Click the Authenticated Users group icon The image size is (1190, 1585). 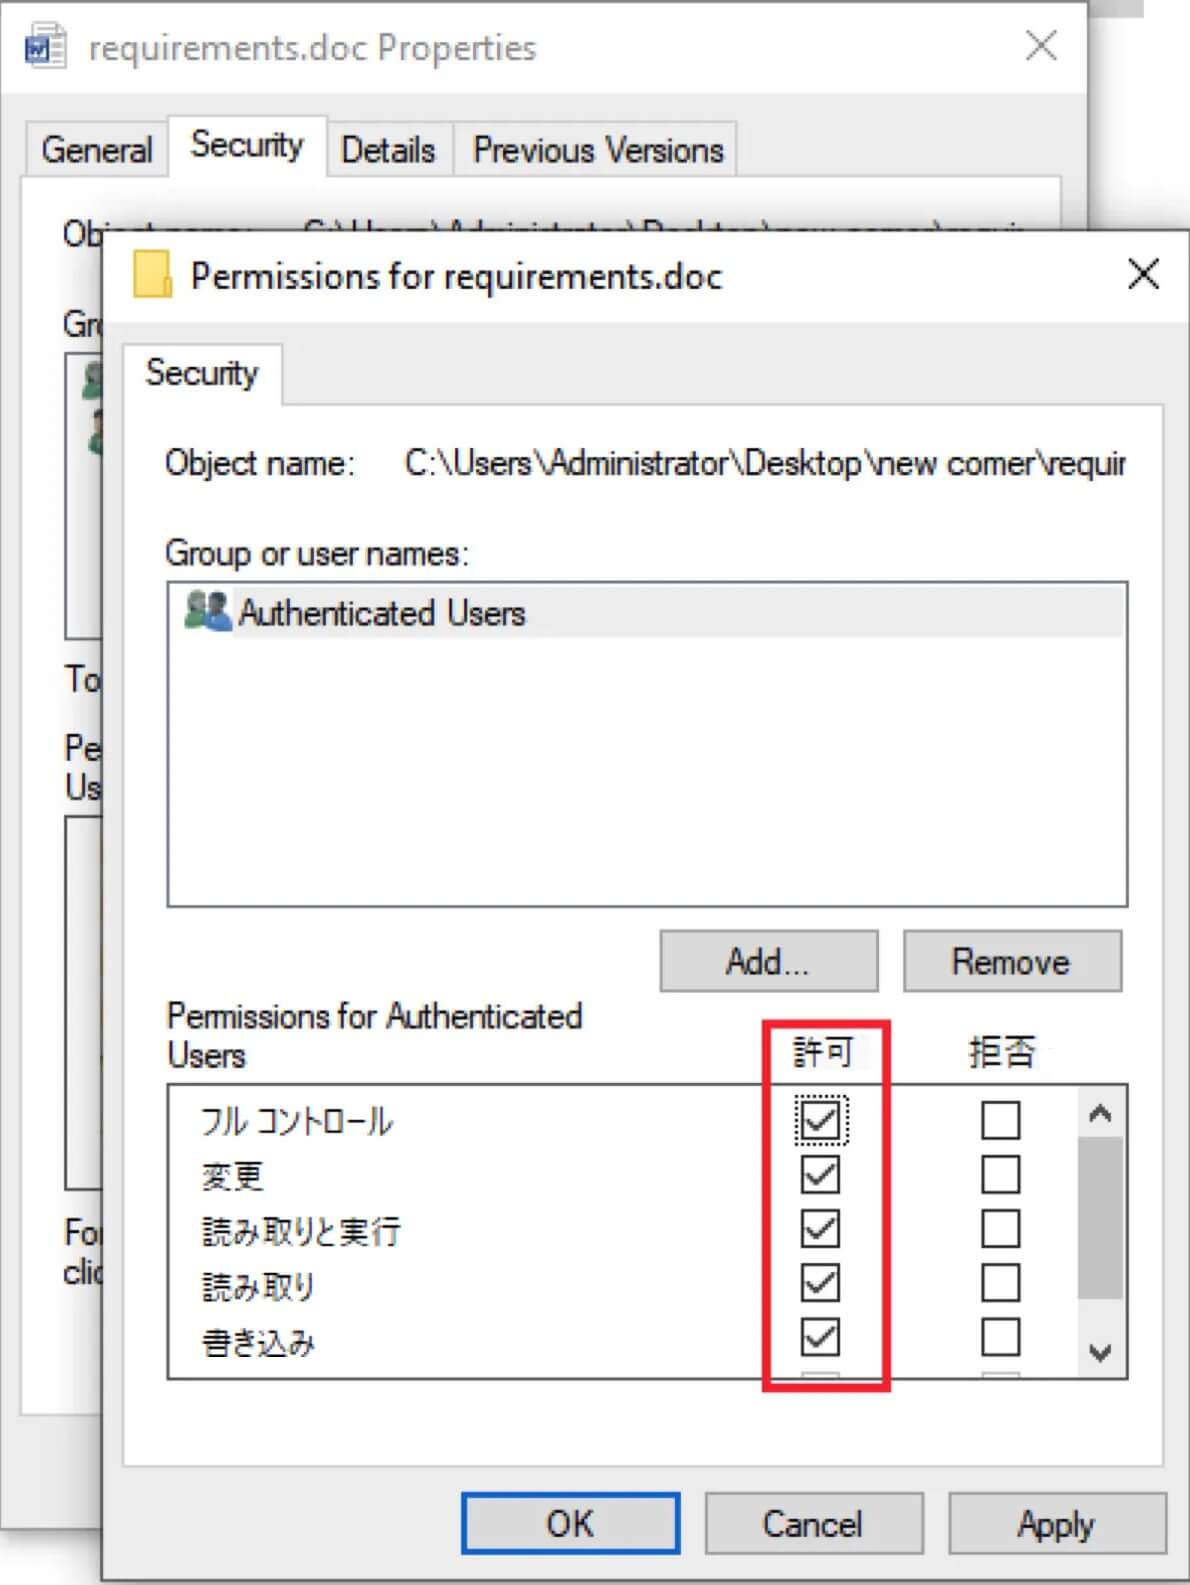208,611
